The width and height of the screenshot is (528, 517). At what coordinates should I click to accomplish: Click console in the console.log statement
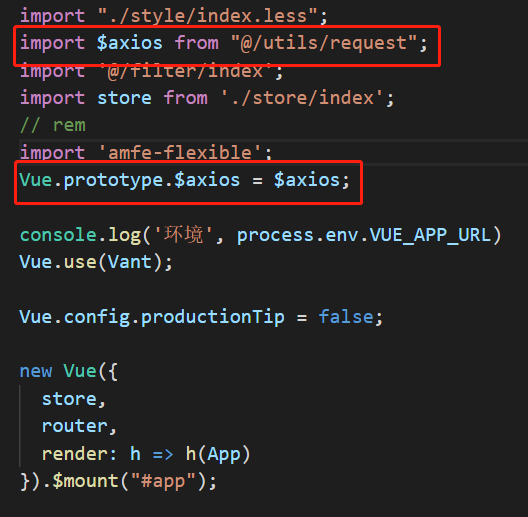58,234
